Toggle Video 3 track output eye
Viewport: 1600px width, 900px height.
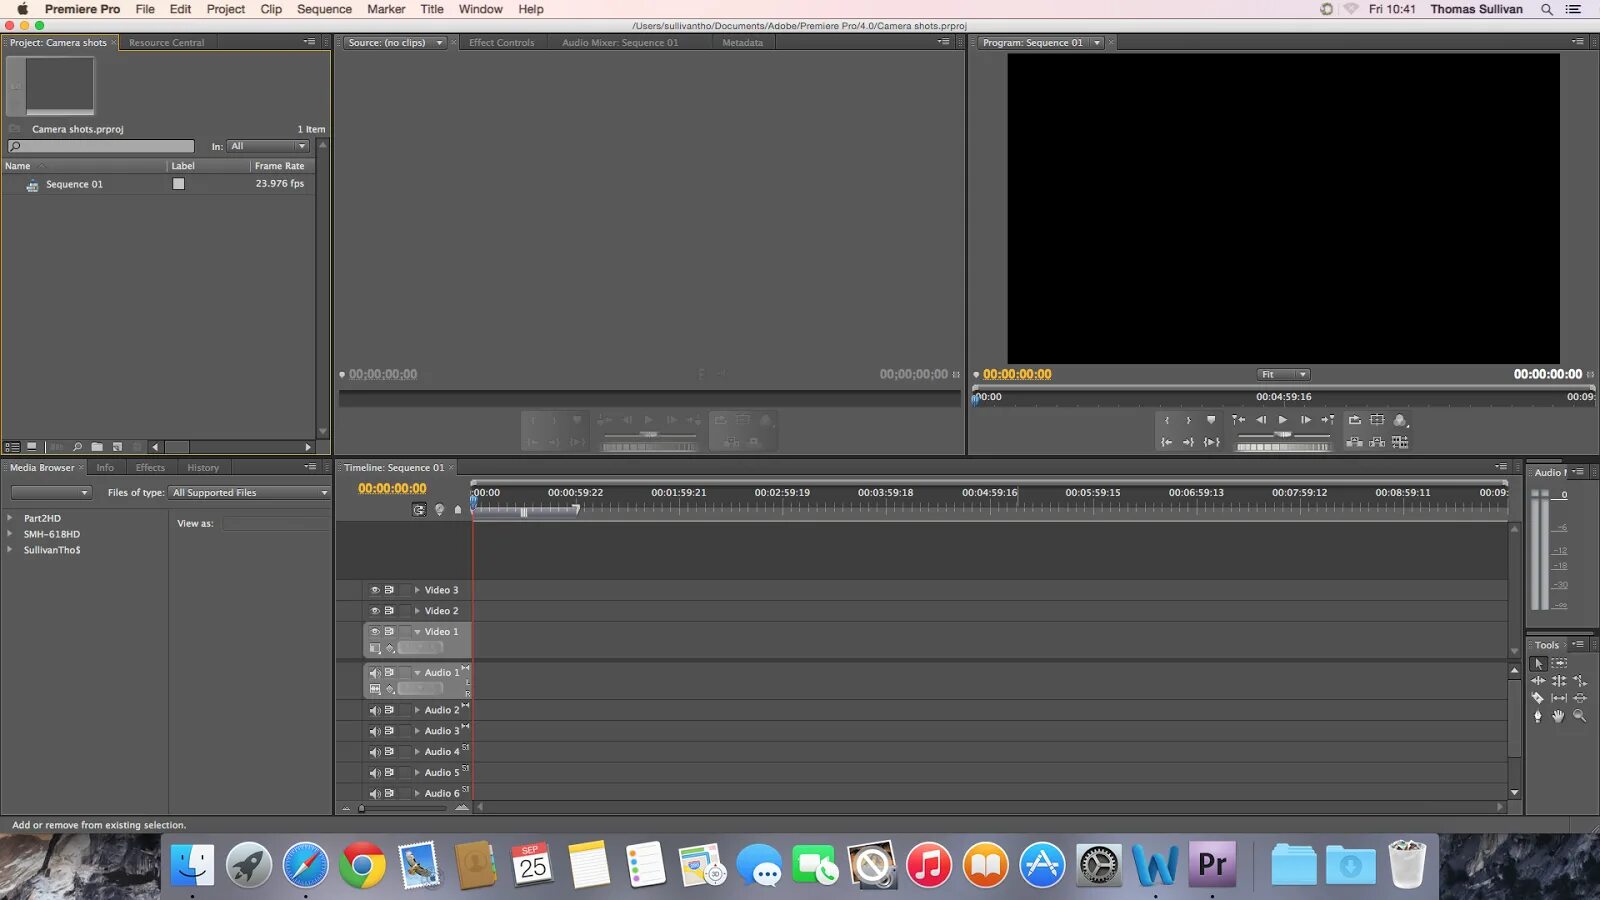(375, 590)
